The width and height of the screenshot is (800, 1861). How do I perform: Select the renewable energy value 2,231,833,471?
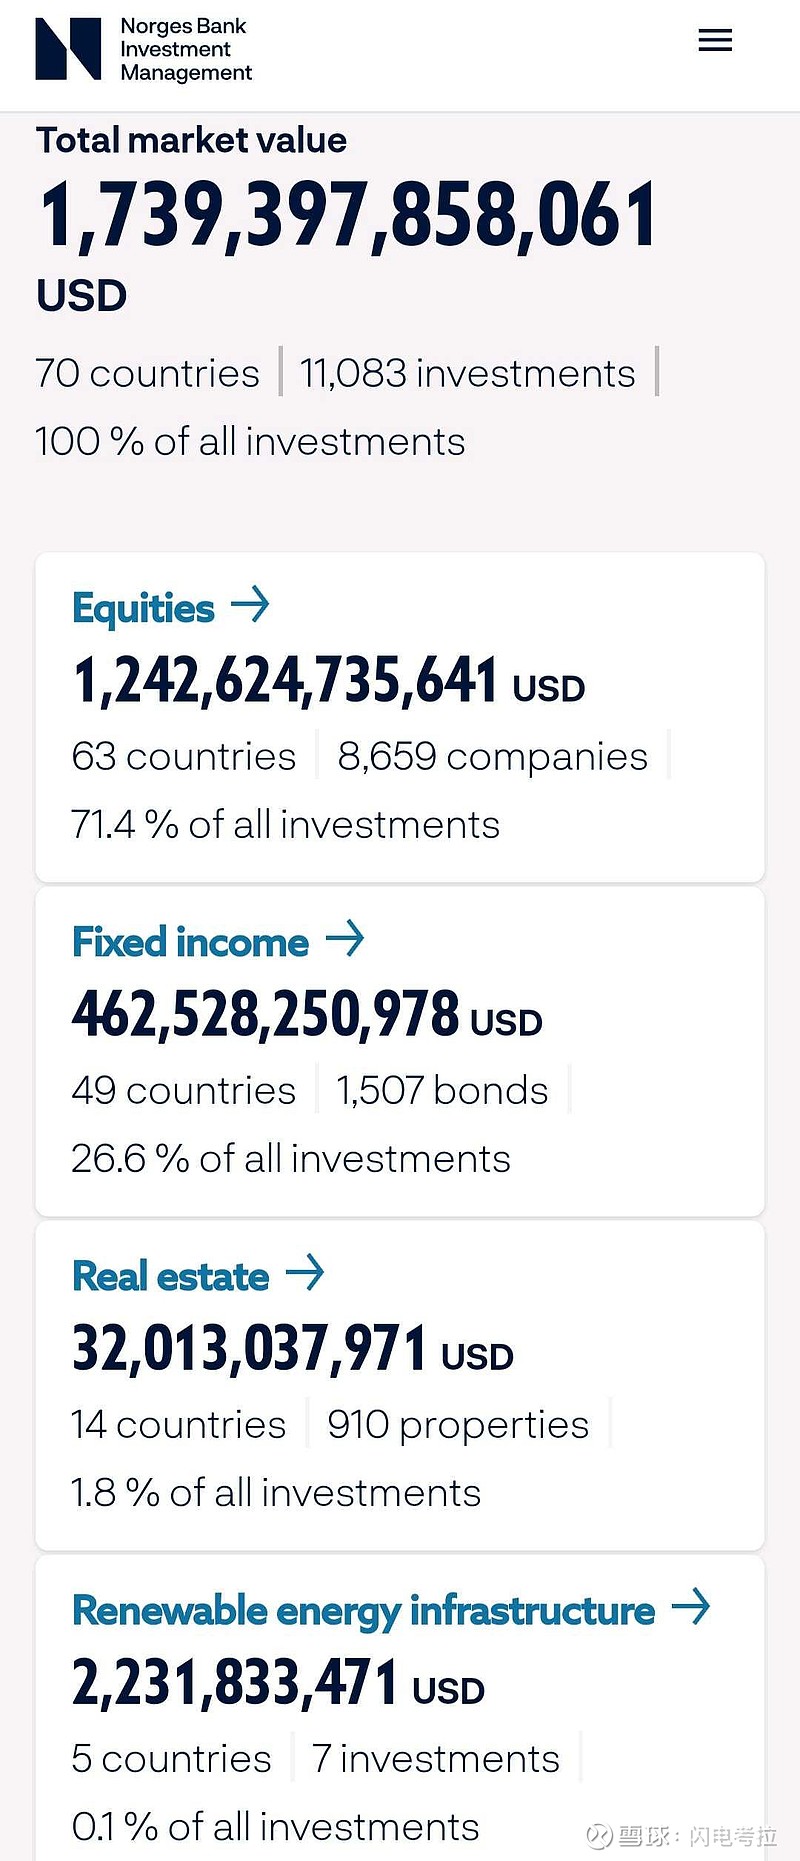tap(236, 1683)
